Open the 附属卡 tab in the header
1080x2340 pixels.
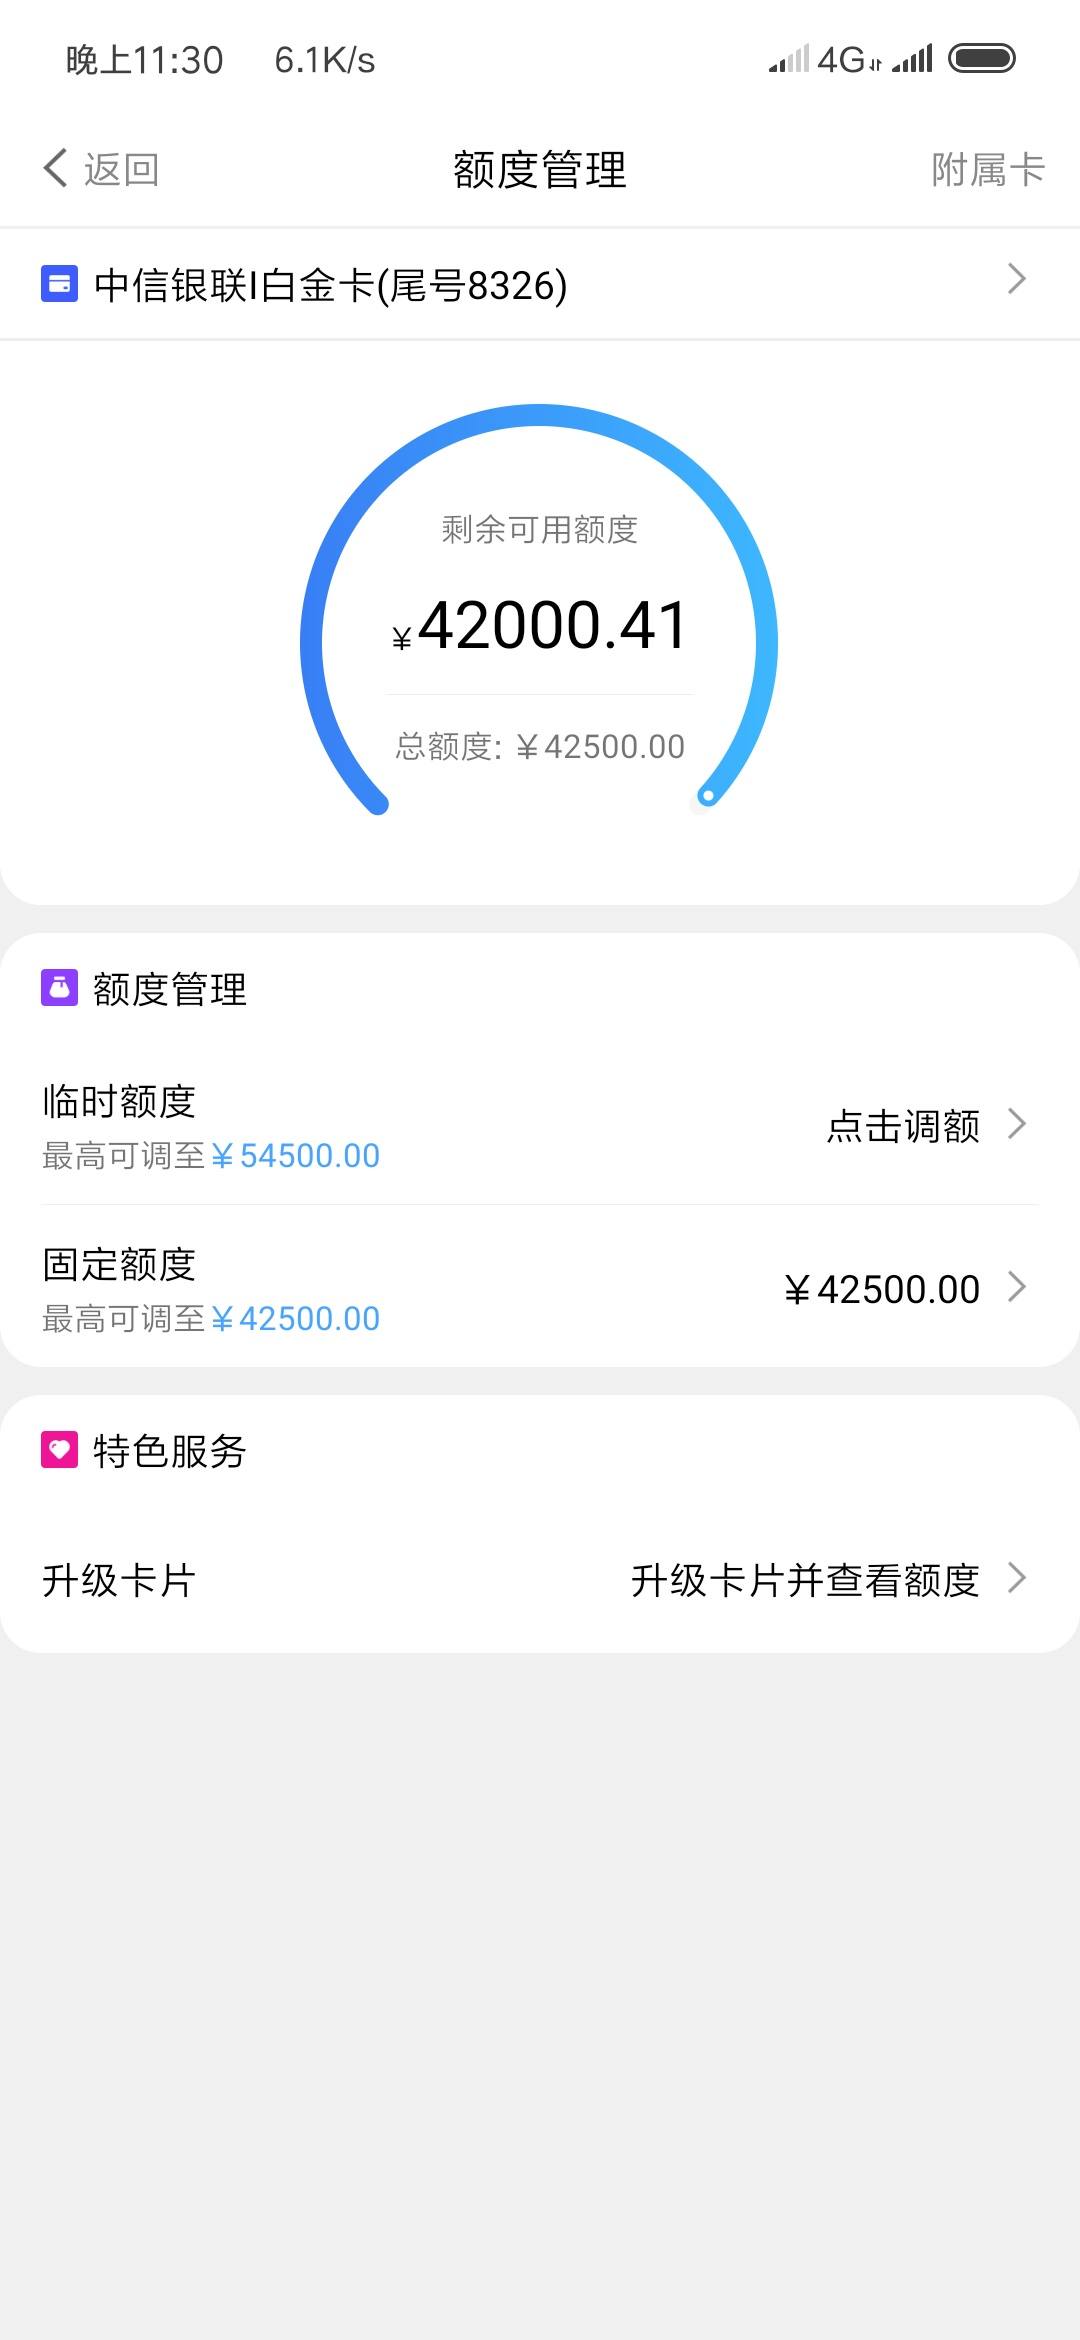(988, 169)
